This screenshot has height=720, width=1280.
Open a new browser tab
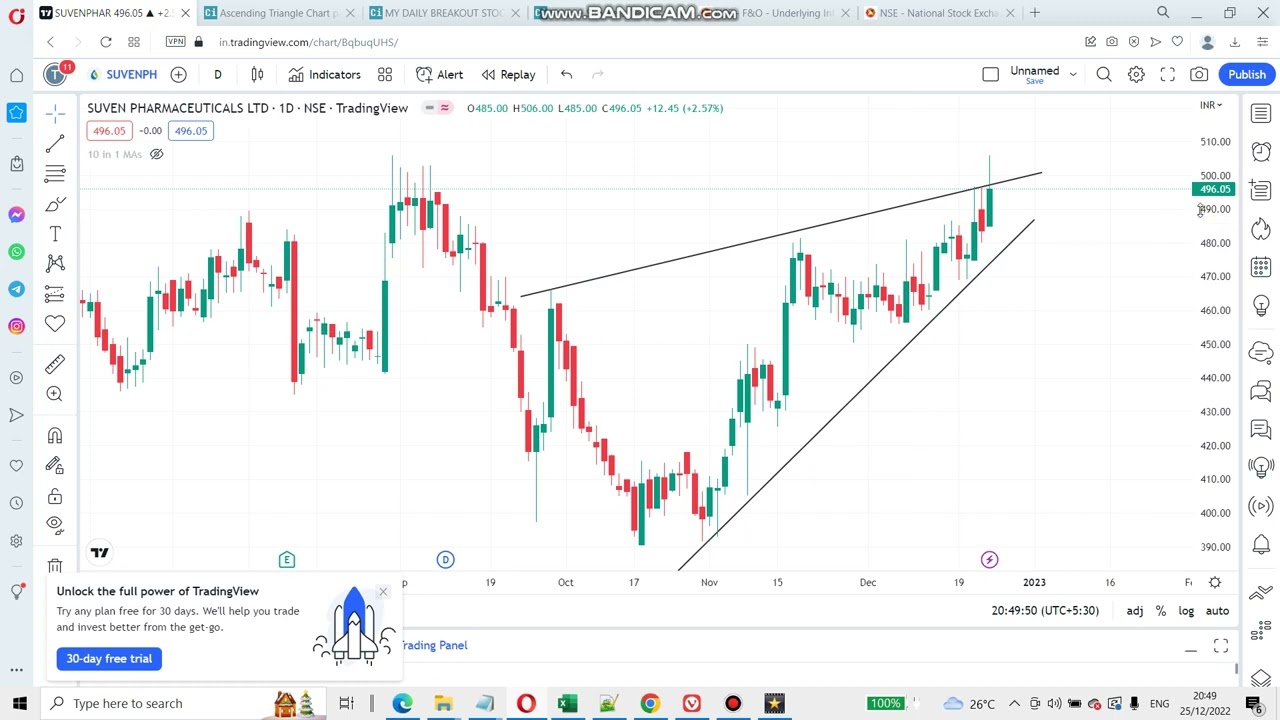(x=1035, y=13)
